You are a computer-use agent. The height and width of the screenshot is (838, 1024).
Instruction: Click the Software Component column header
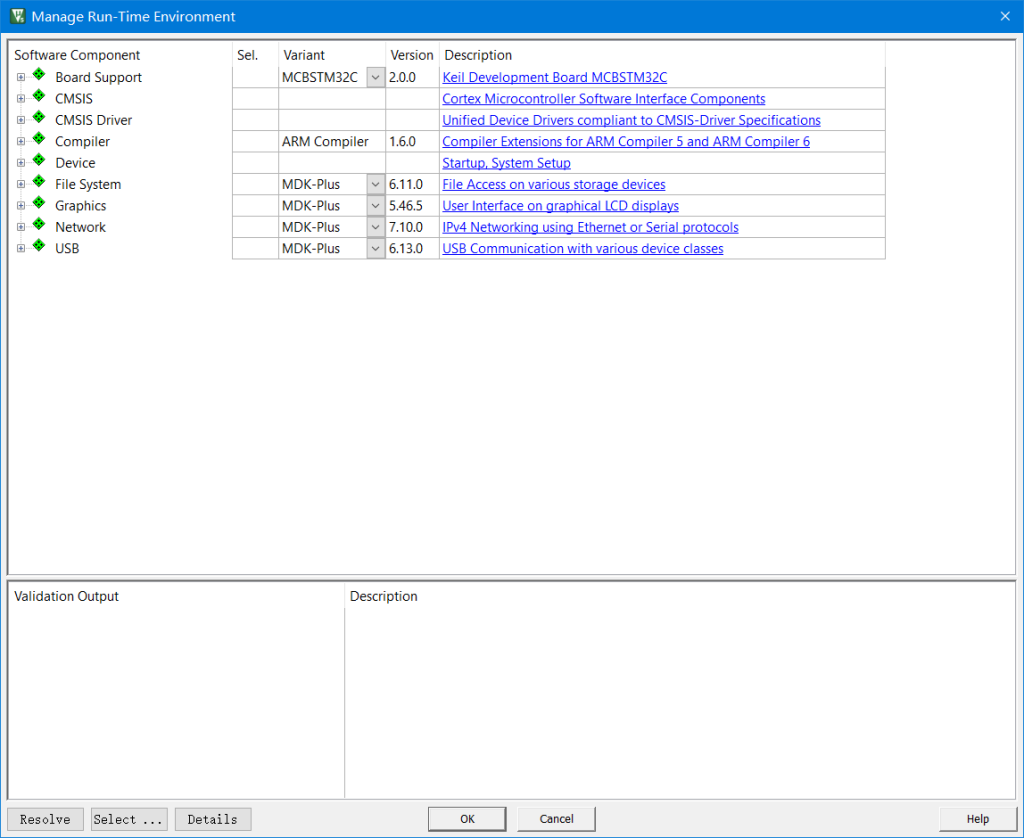(x=77, y=55)
